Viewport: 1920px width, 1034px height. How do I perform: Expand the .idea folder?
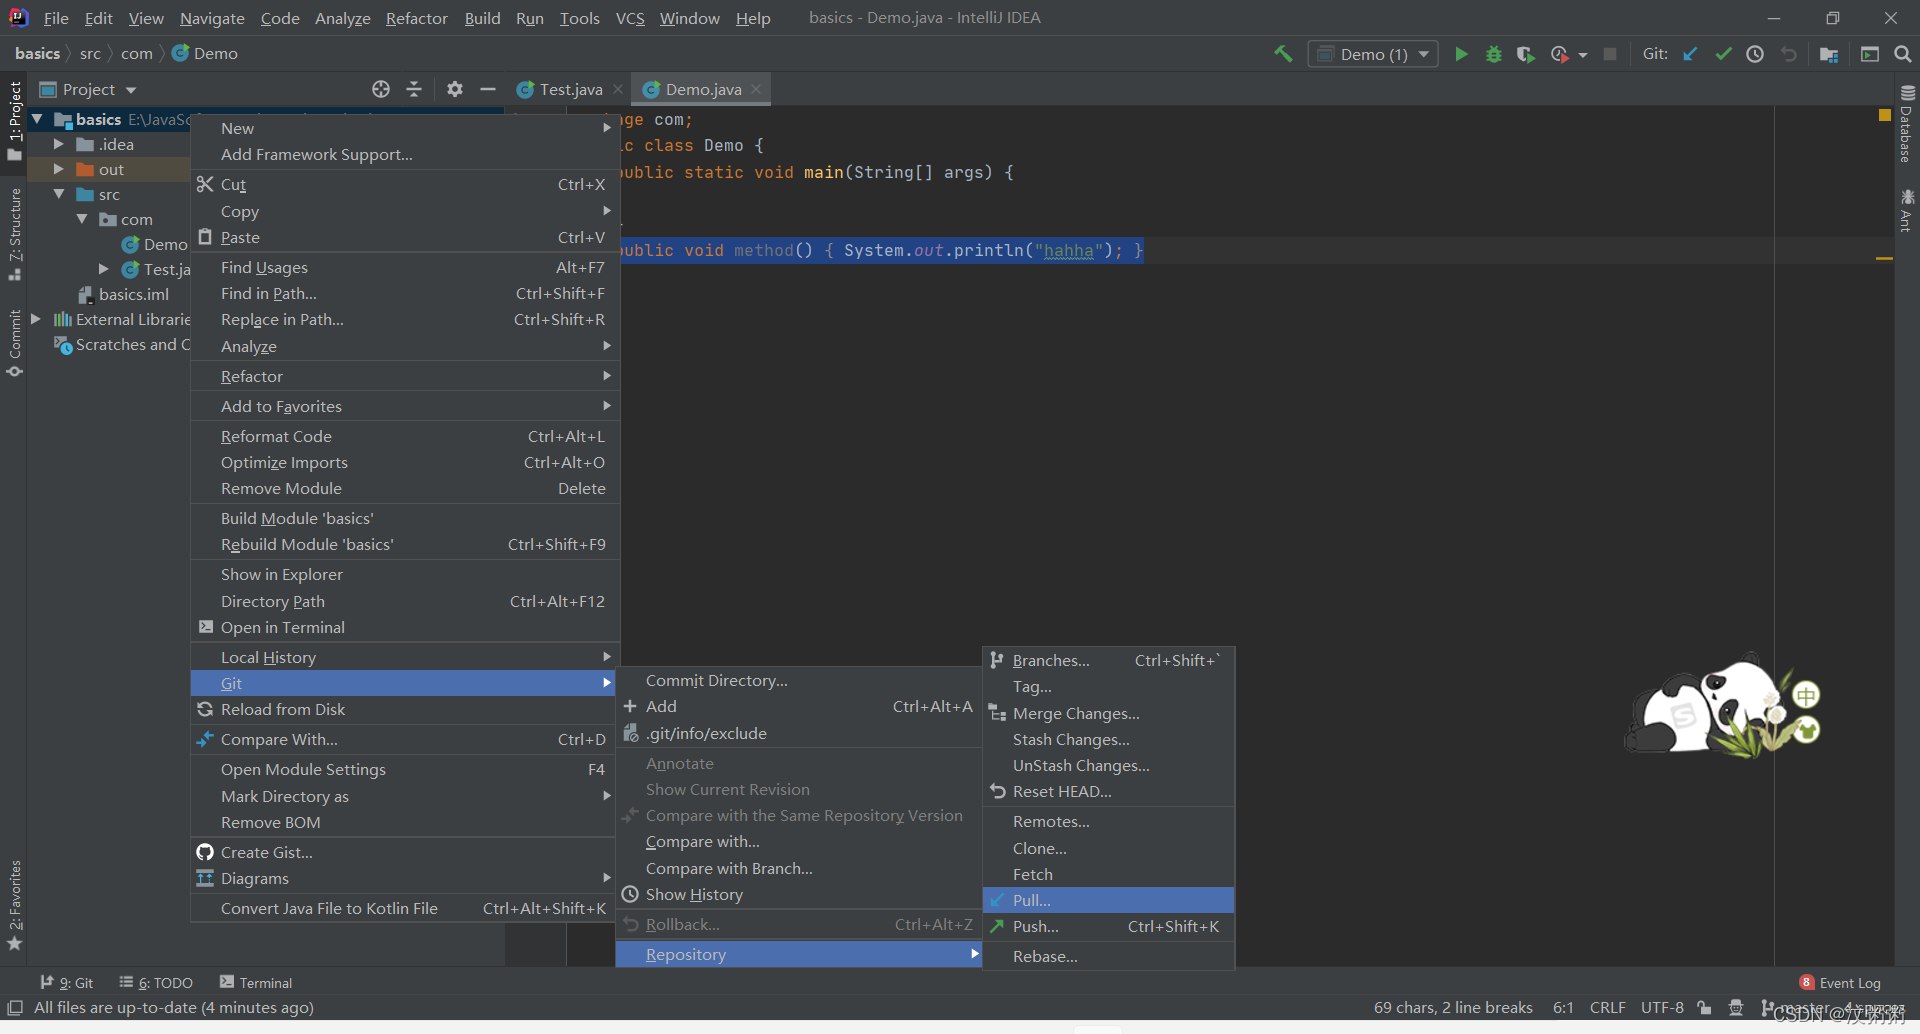[59, 144]
